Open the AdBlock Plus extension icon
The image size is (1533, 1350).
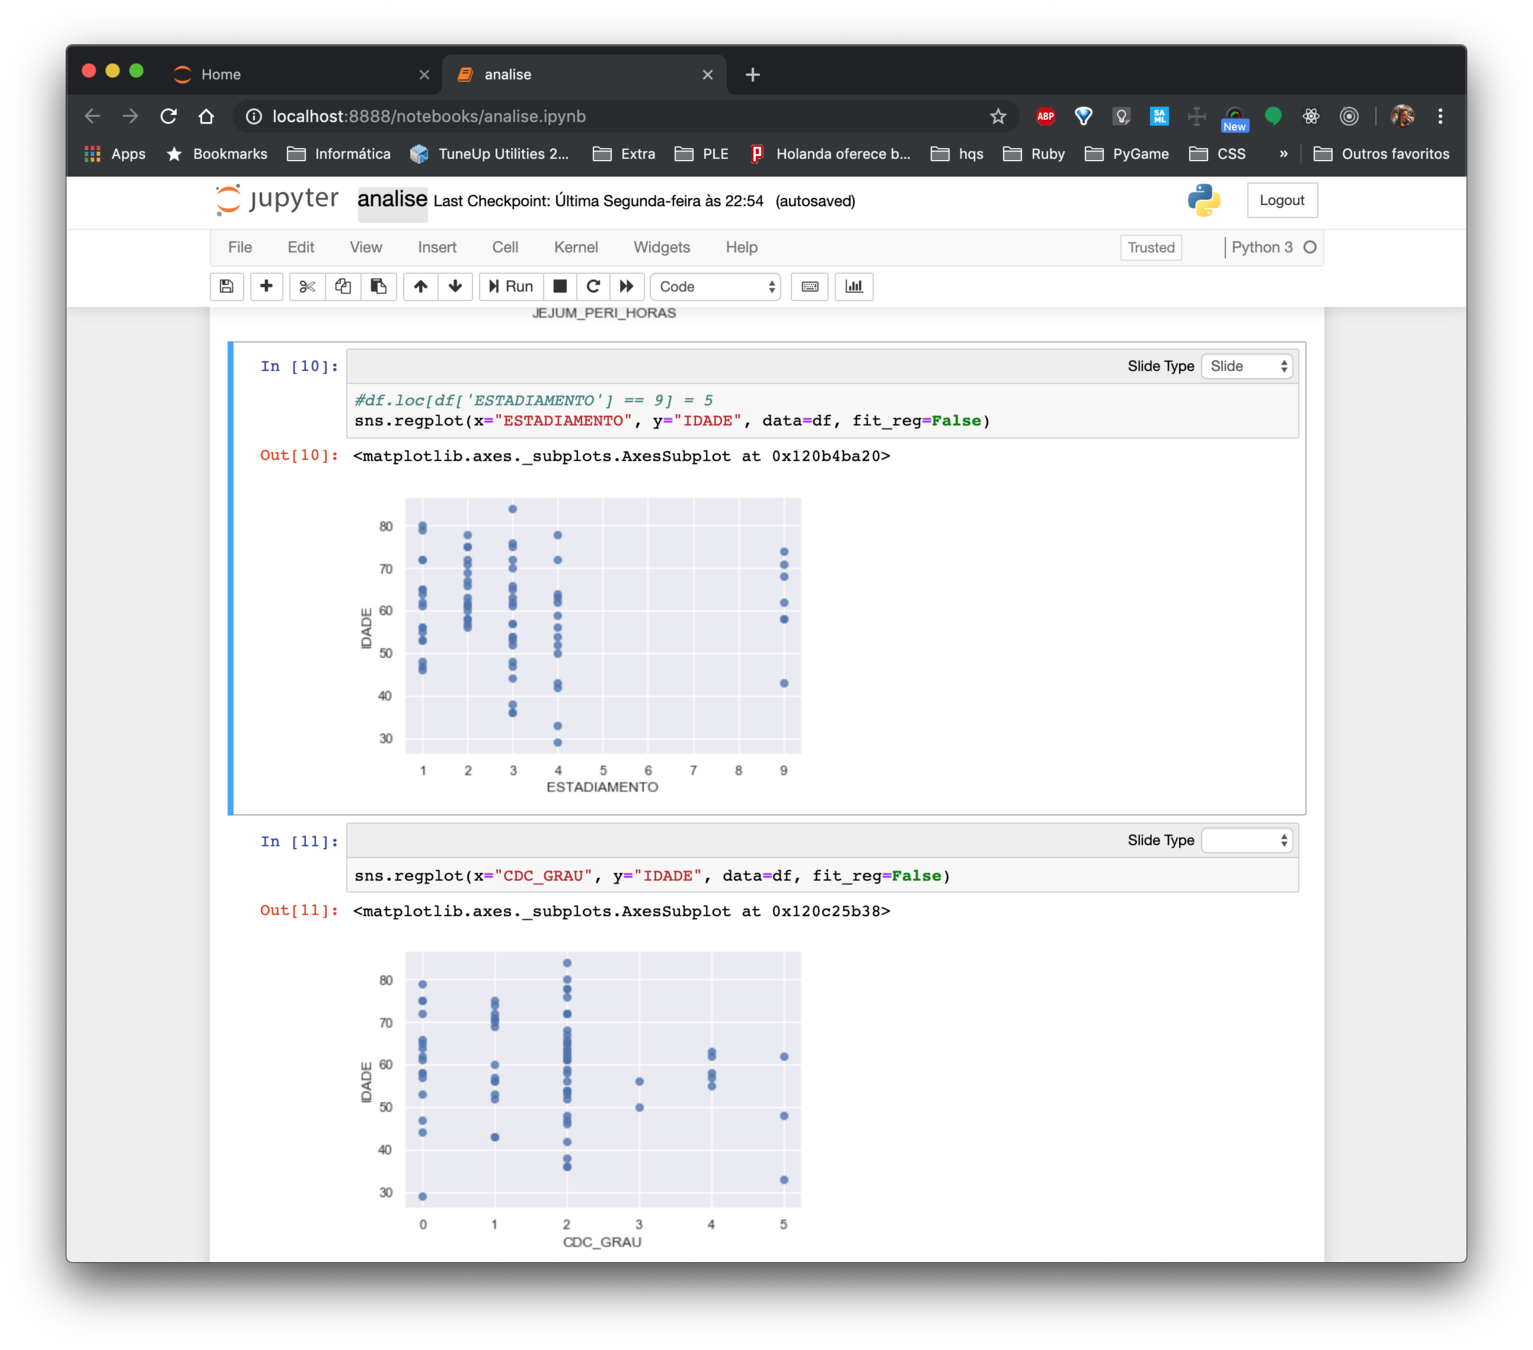pyautogui.click(x=1045, y=117)
